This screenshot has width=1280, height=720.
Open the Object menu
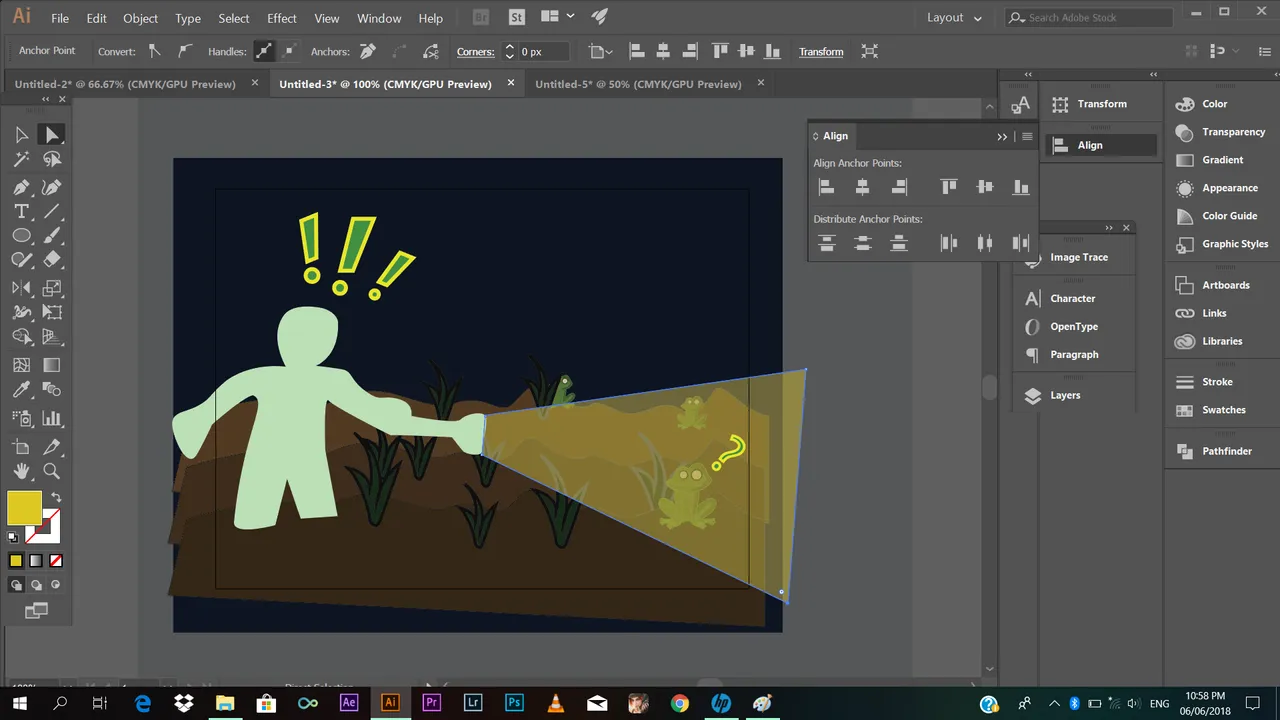[140, 18]
